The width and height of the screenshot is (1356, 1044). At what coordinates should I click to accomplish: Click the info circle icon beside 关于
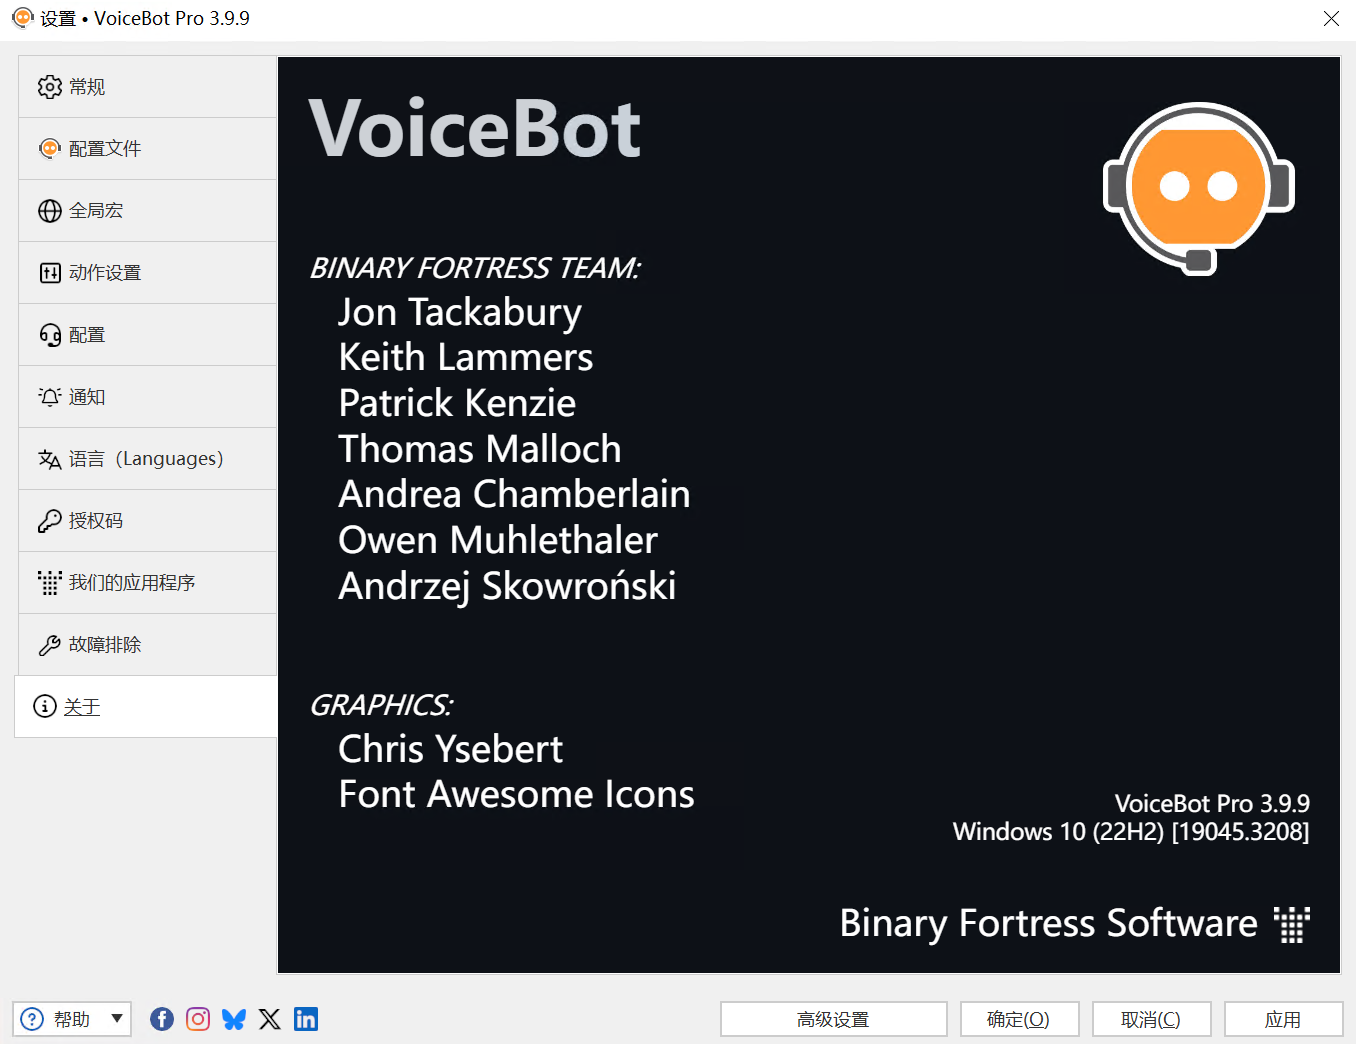45,706
